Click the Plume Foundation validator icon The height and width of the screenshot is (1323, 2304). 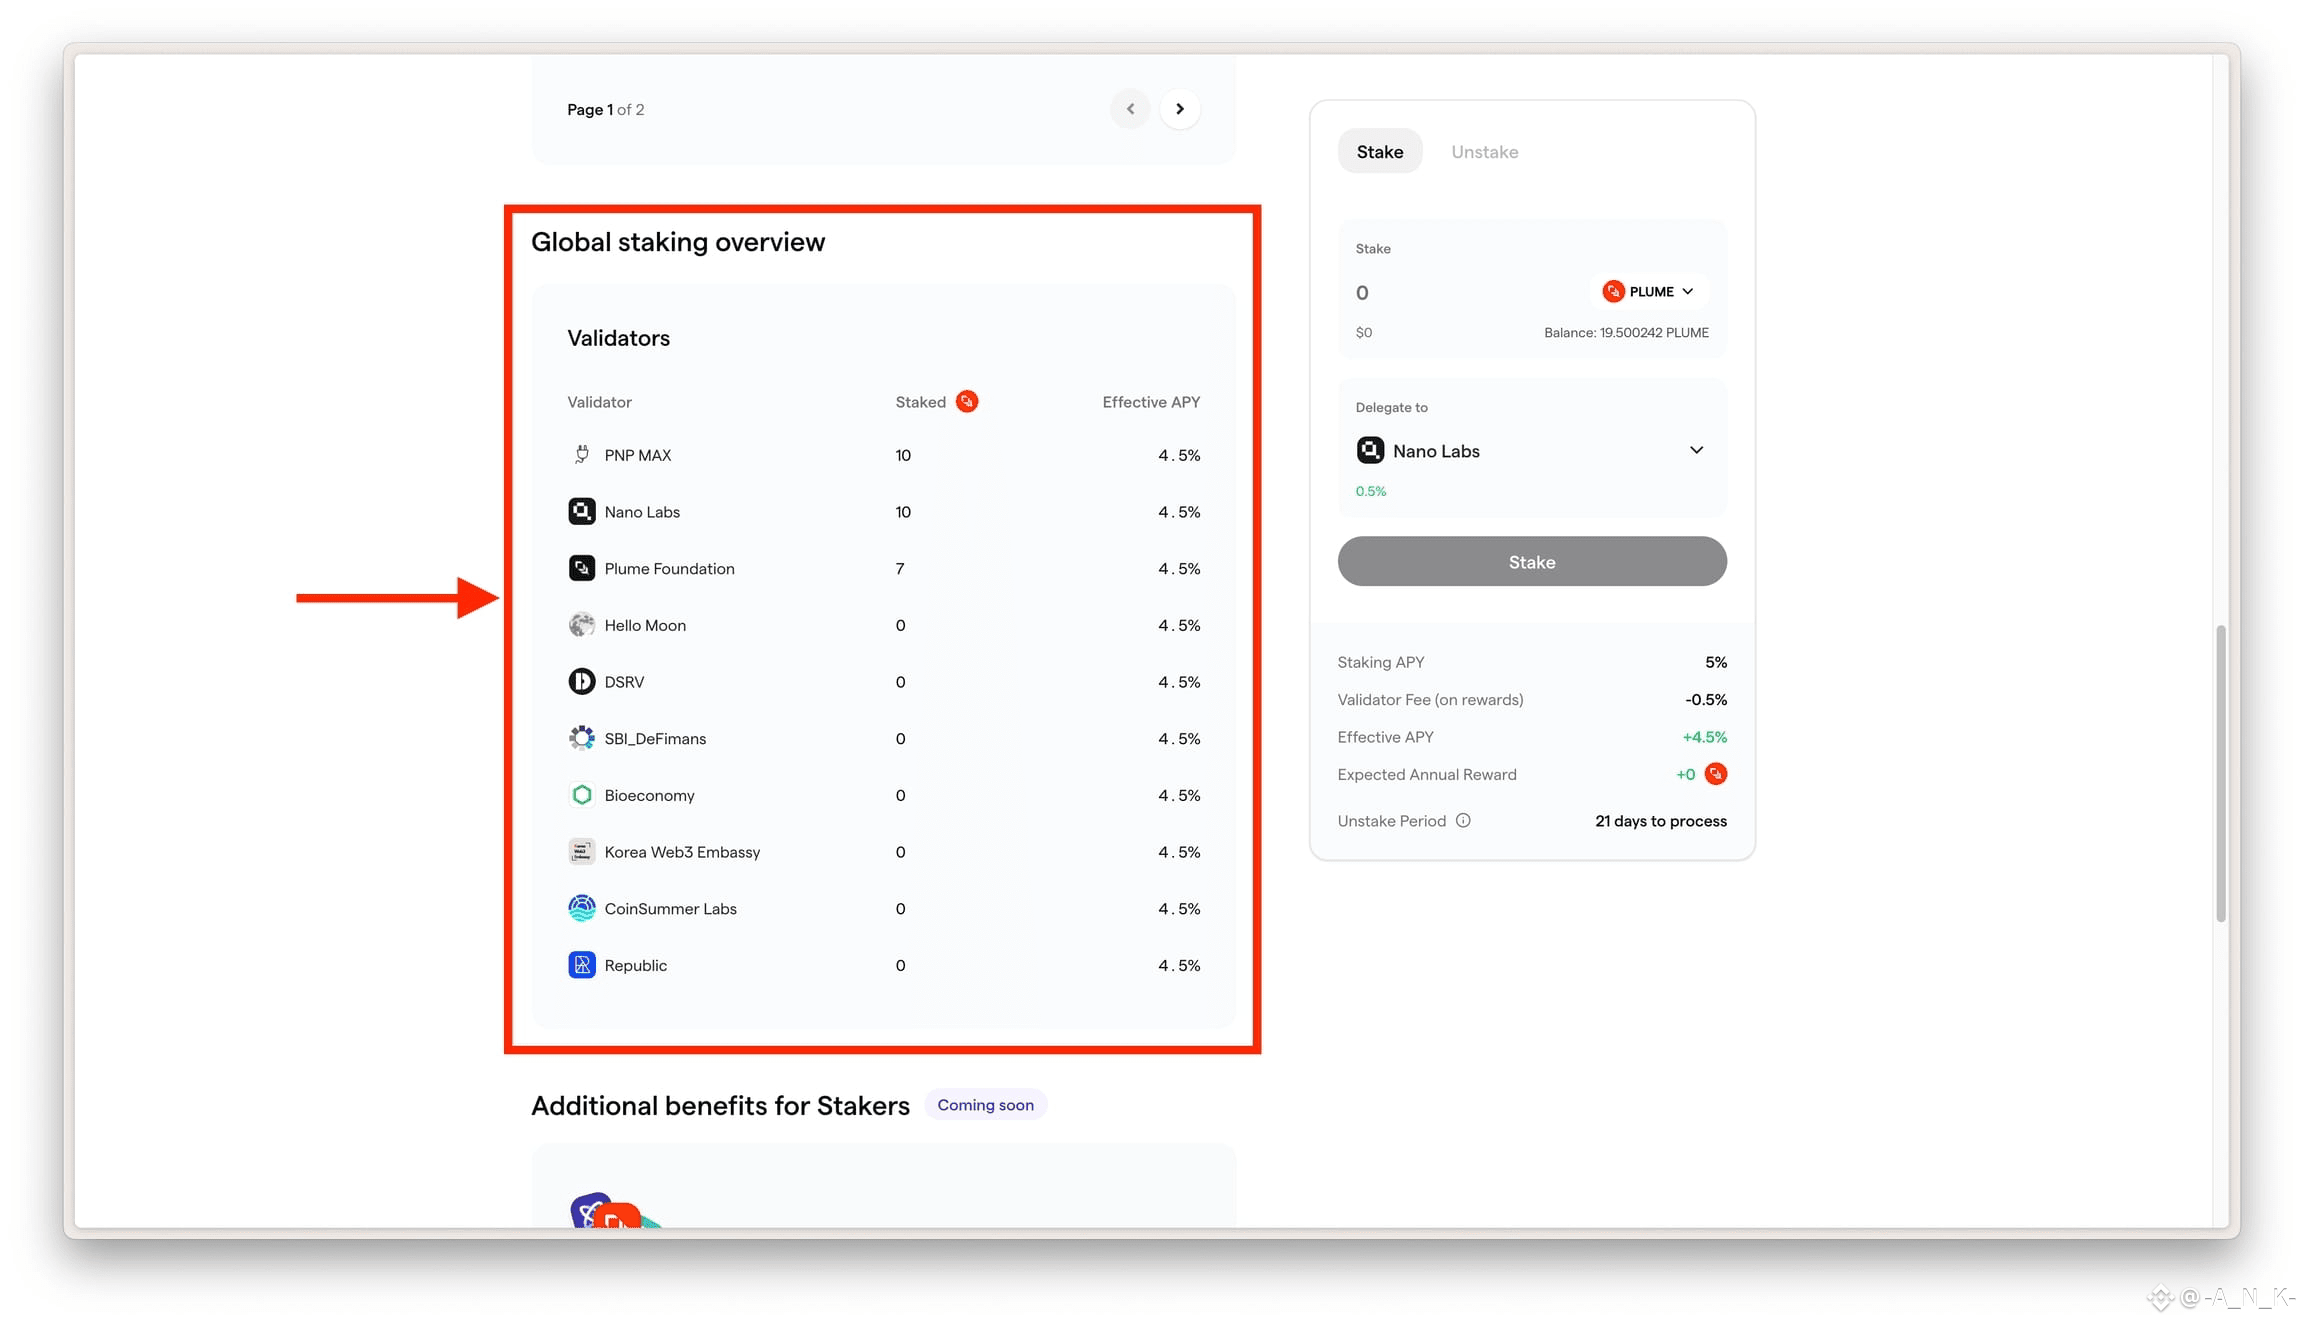click(x=581, y=568)
